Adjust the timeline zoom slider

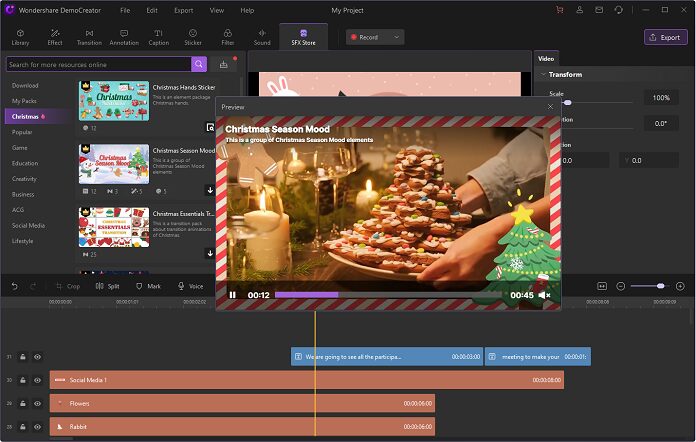point(660,286)
